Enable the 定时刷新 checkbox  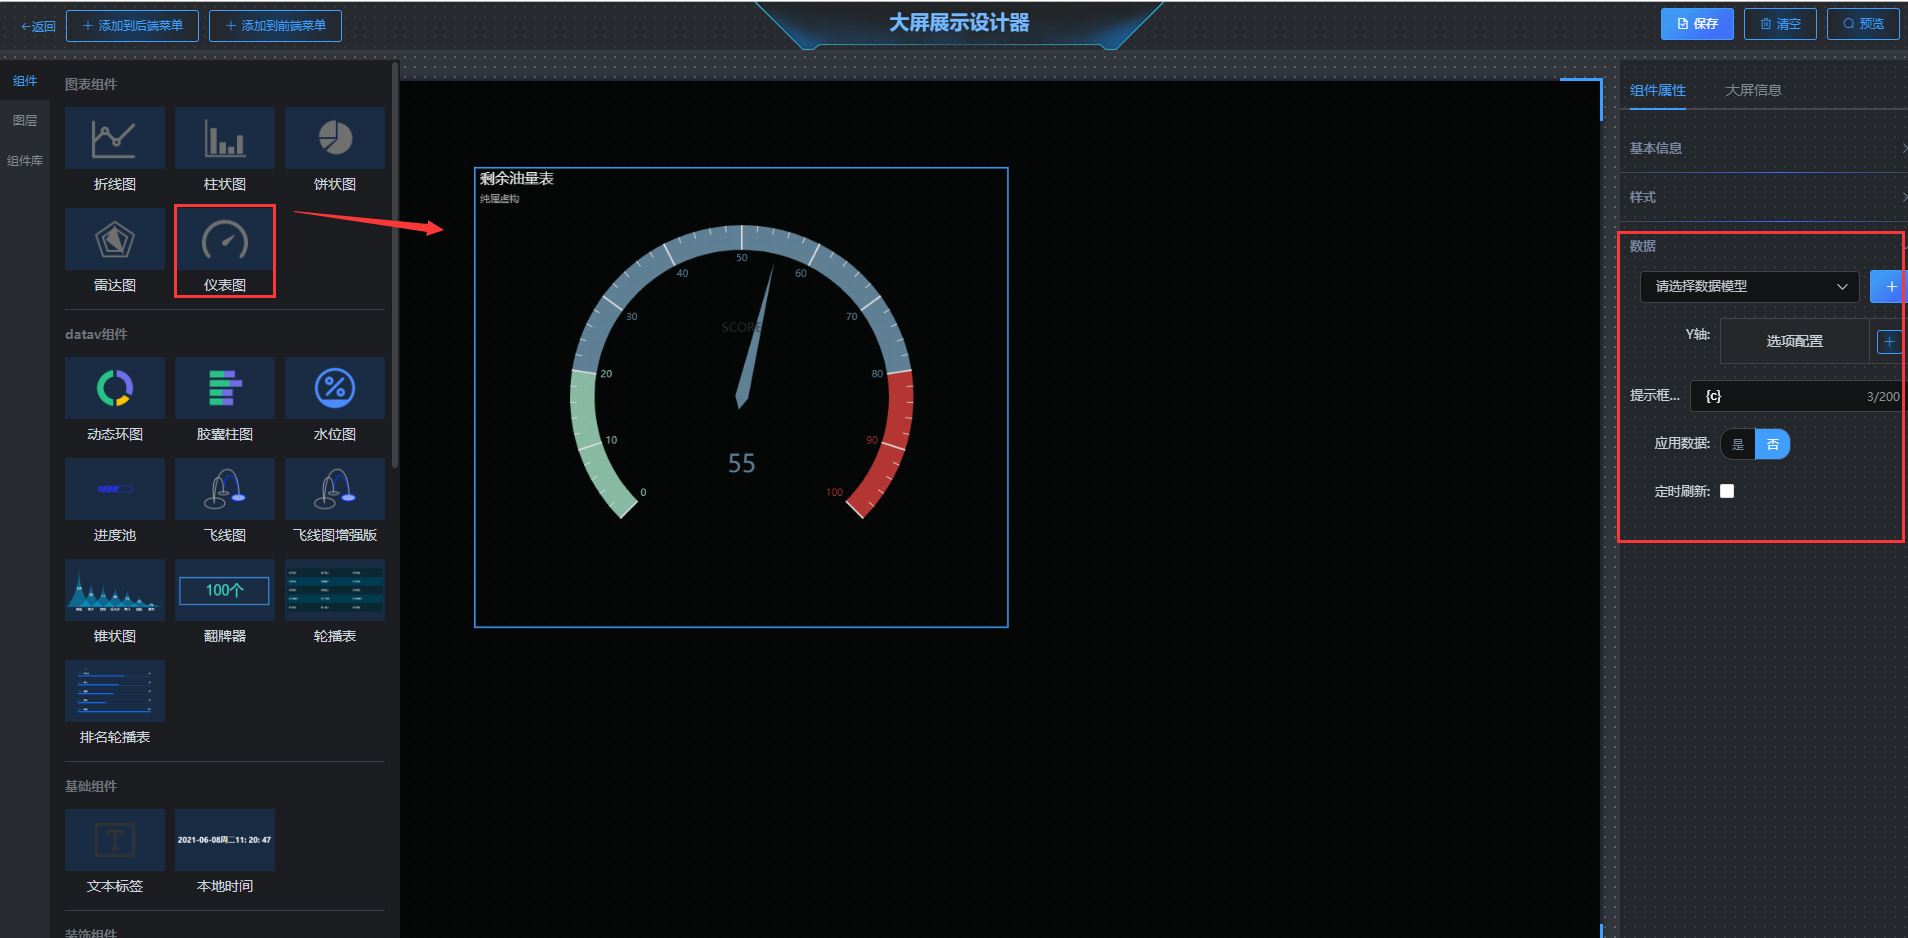1727,491
